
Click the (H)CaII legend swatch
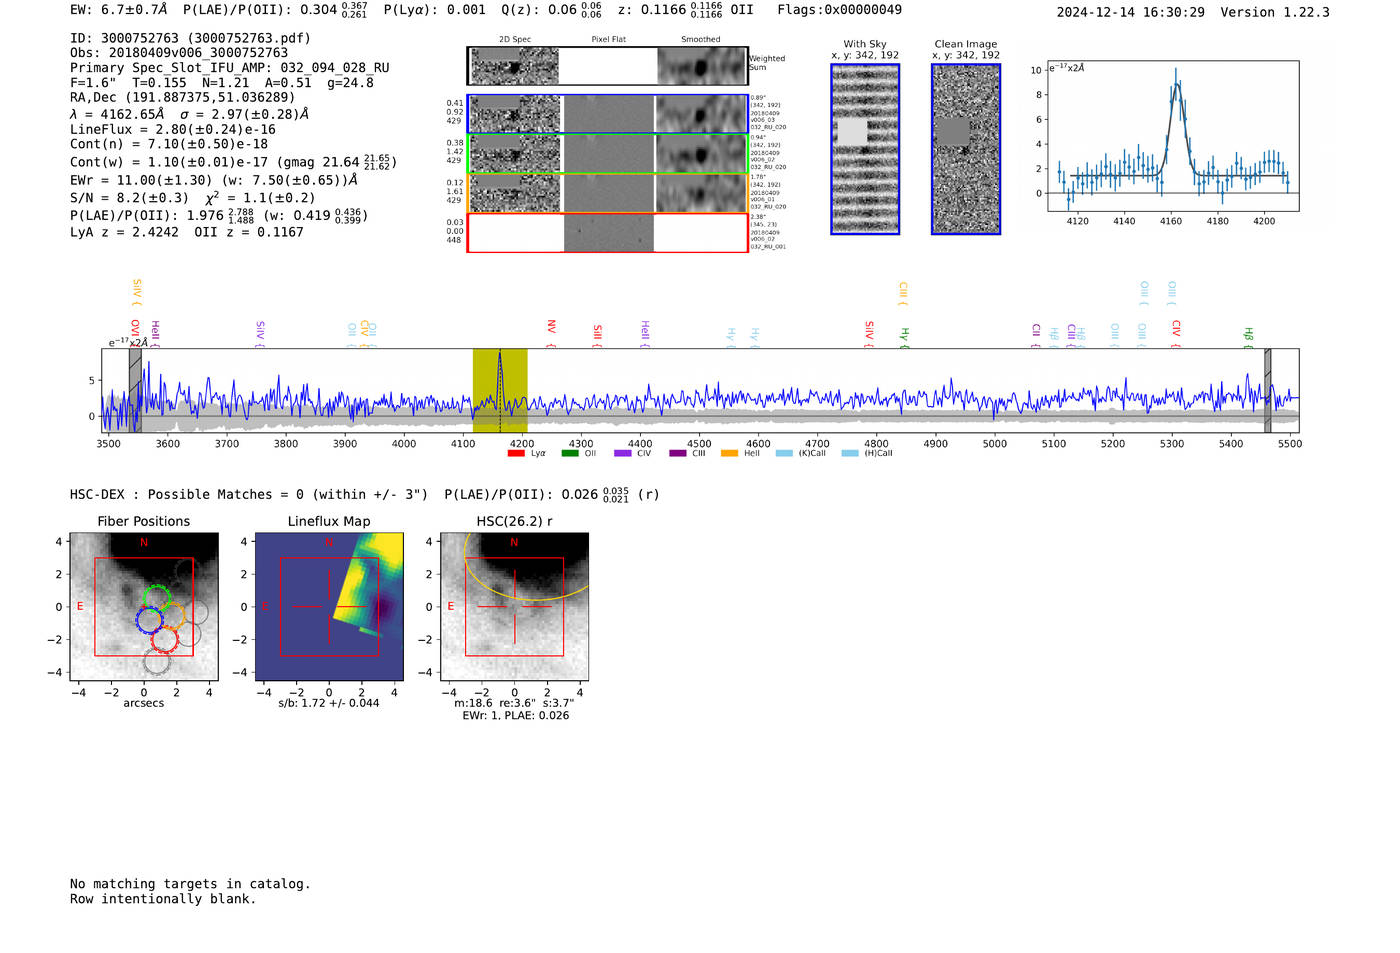[x=850, y=453]
